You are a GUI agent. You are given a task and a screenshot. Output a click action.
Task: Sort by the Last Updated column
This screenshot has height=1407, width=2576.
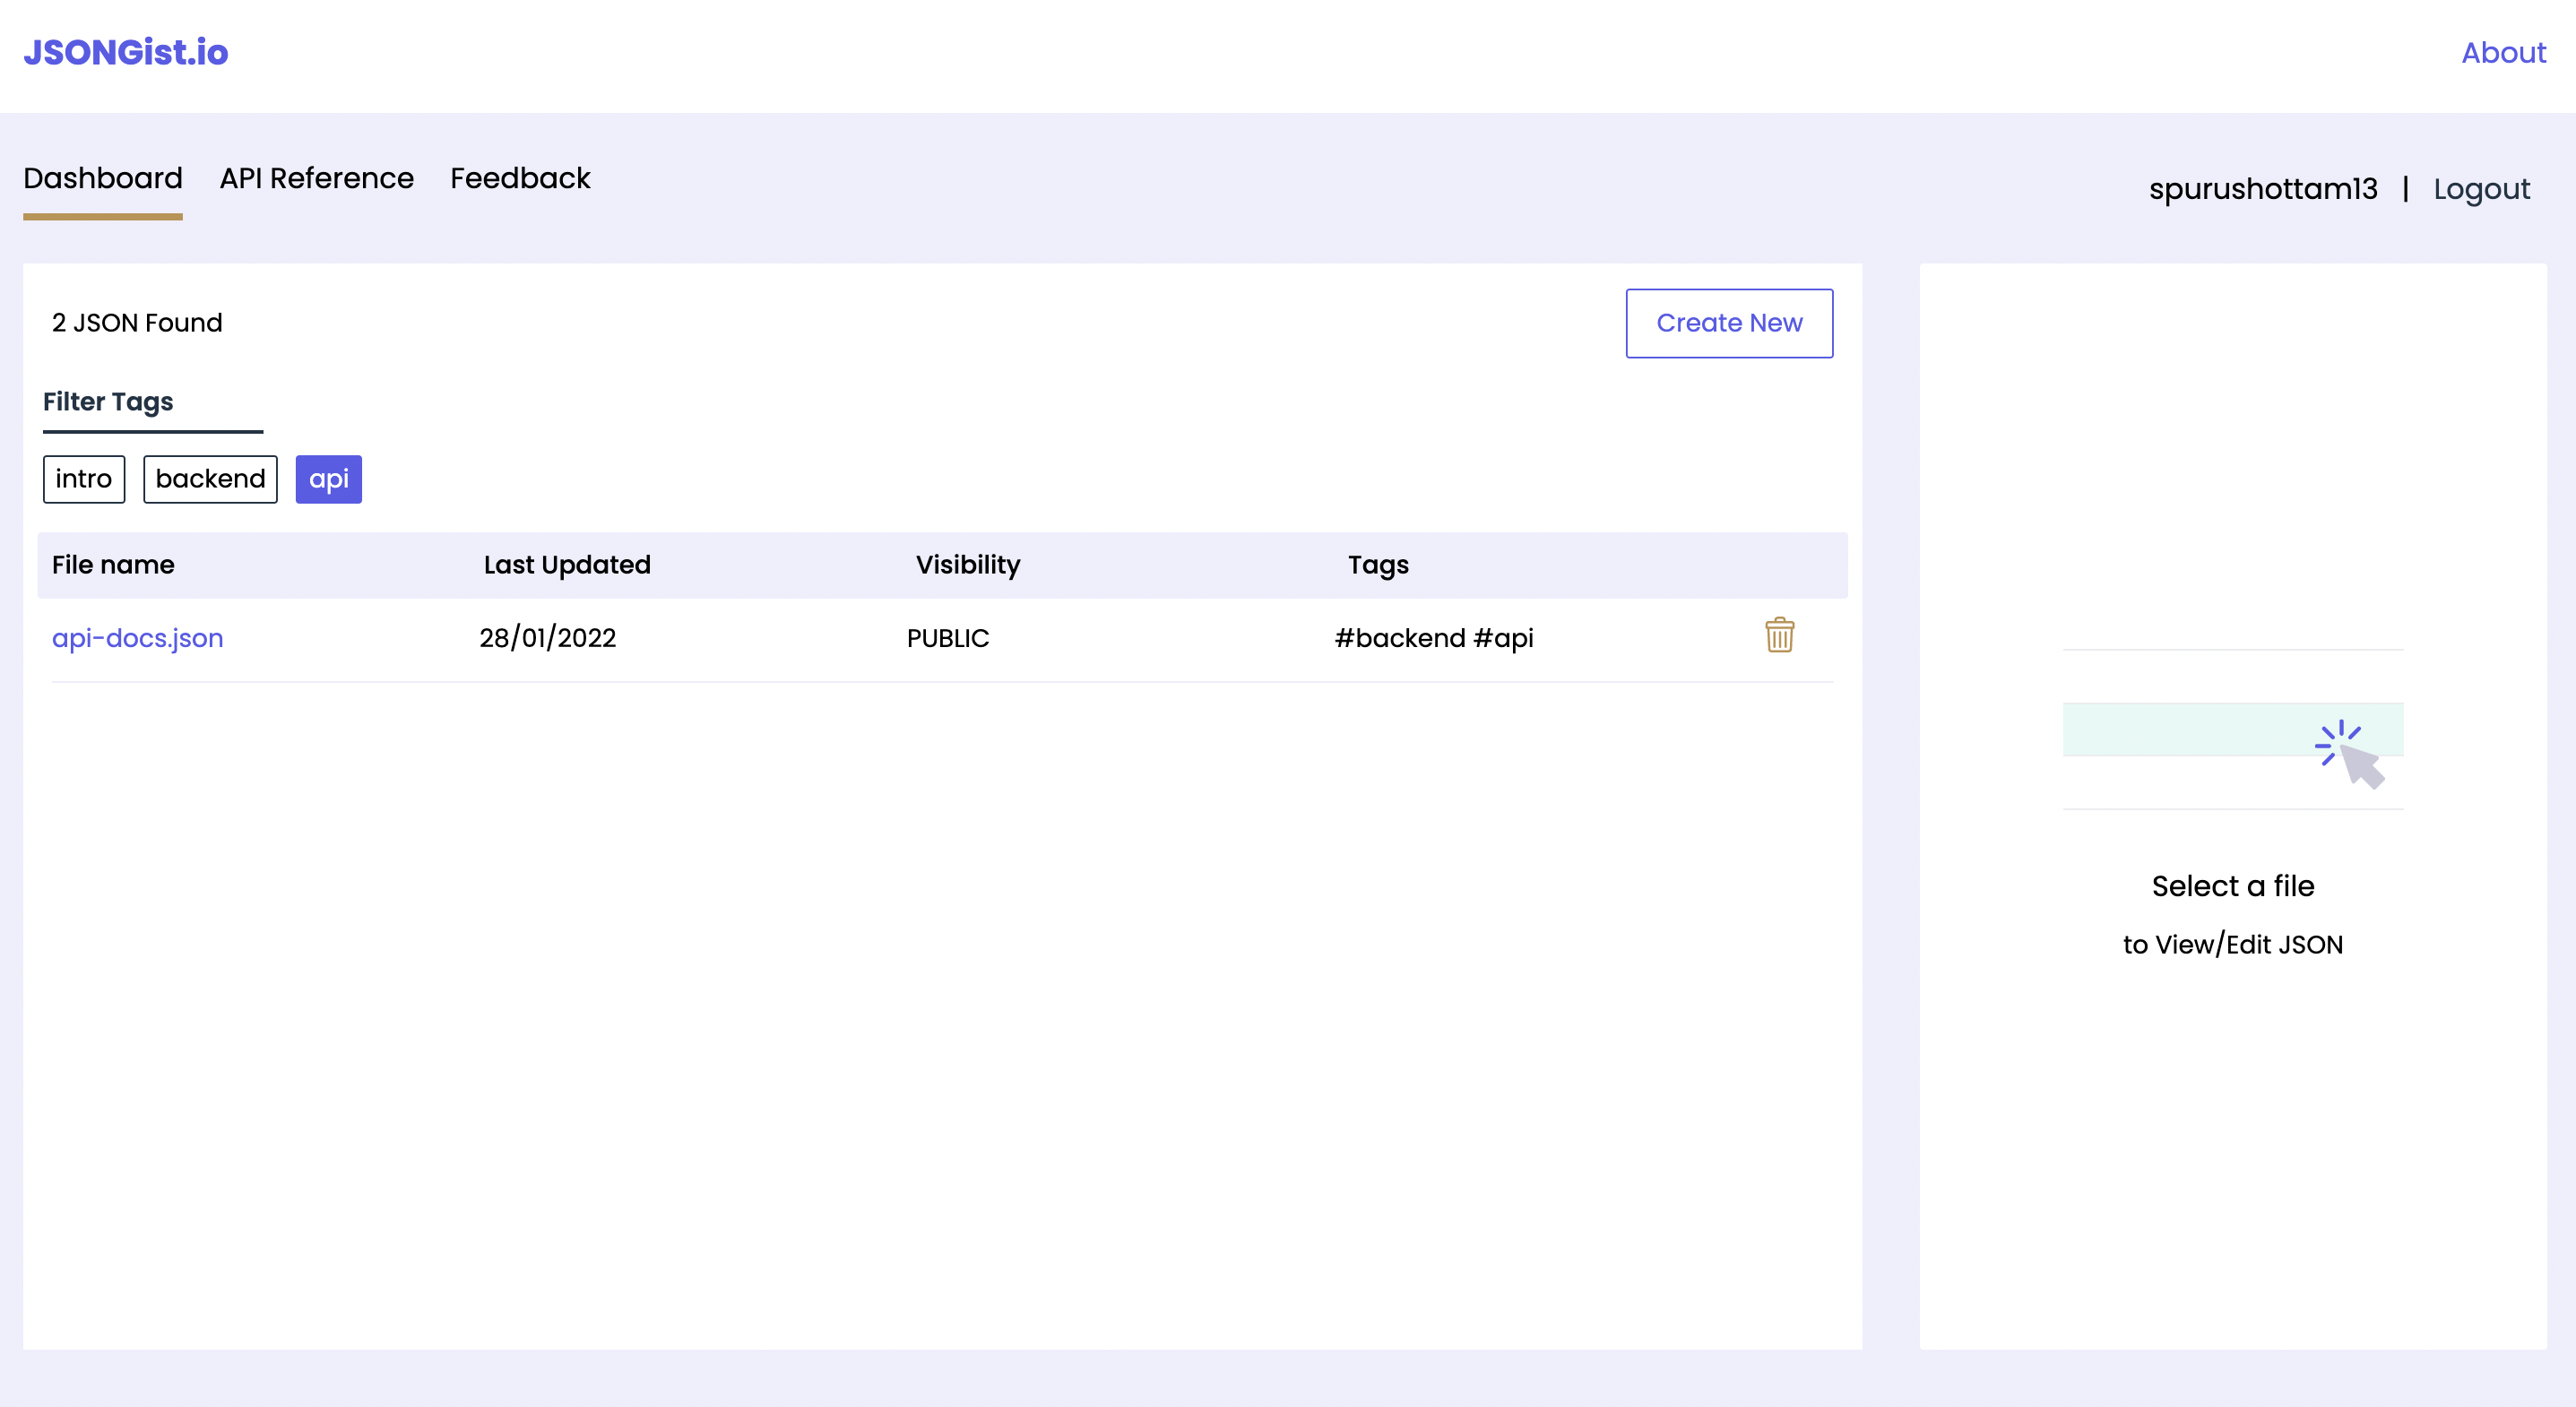pyautogui.click(x=566, y=564)
